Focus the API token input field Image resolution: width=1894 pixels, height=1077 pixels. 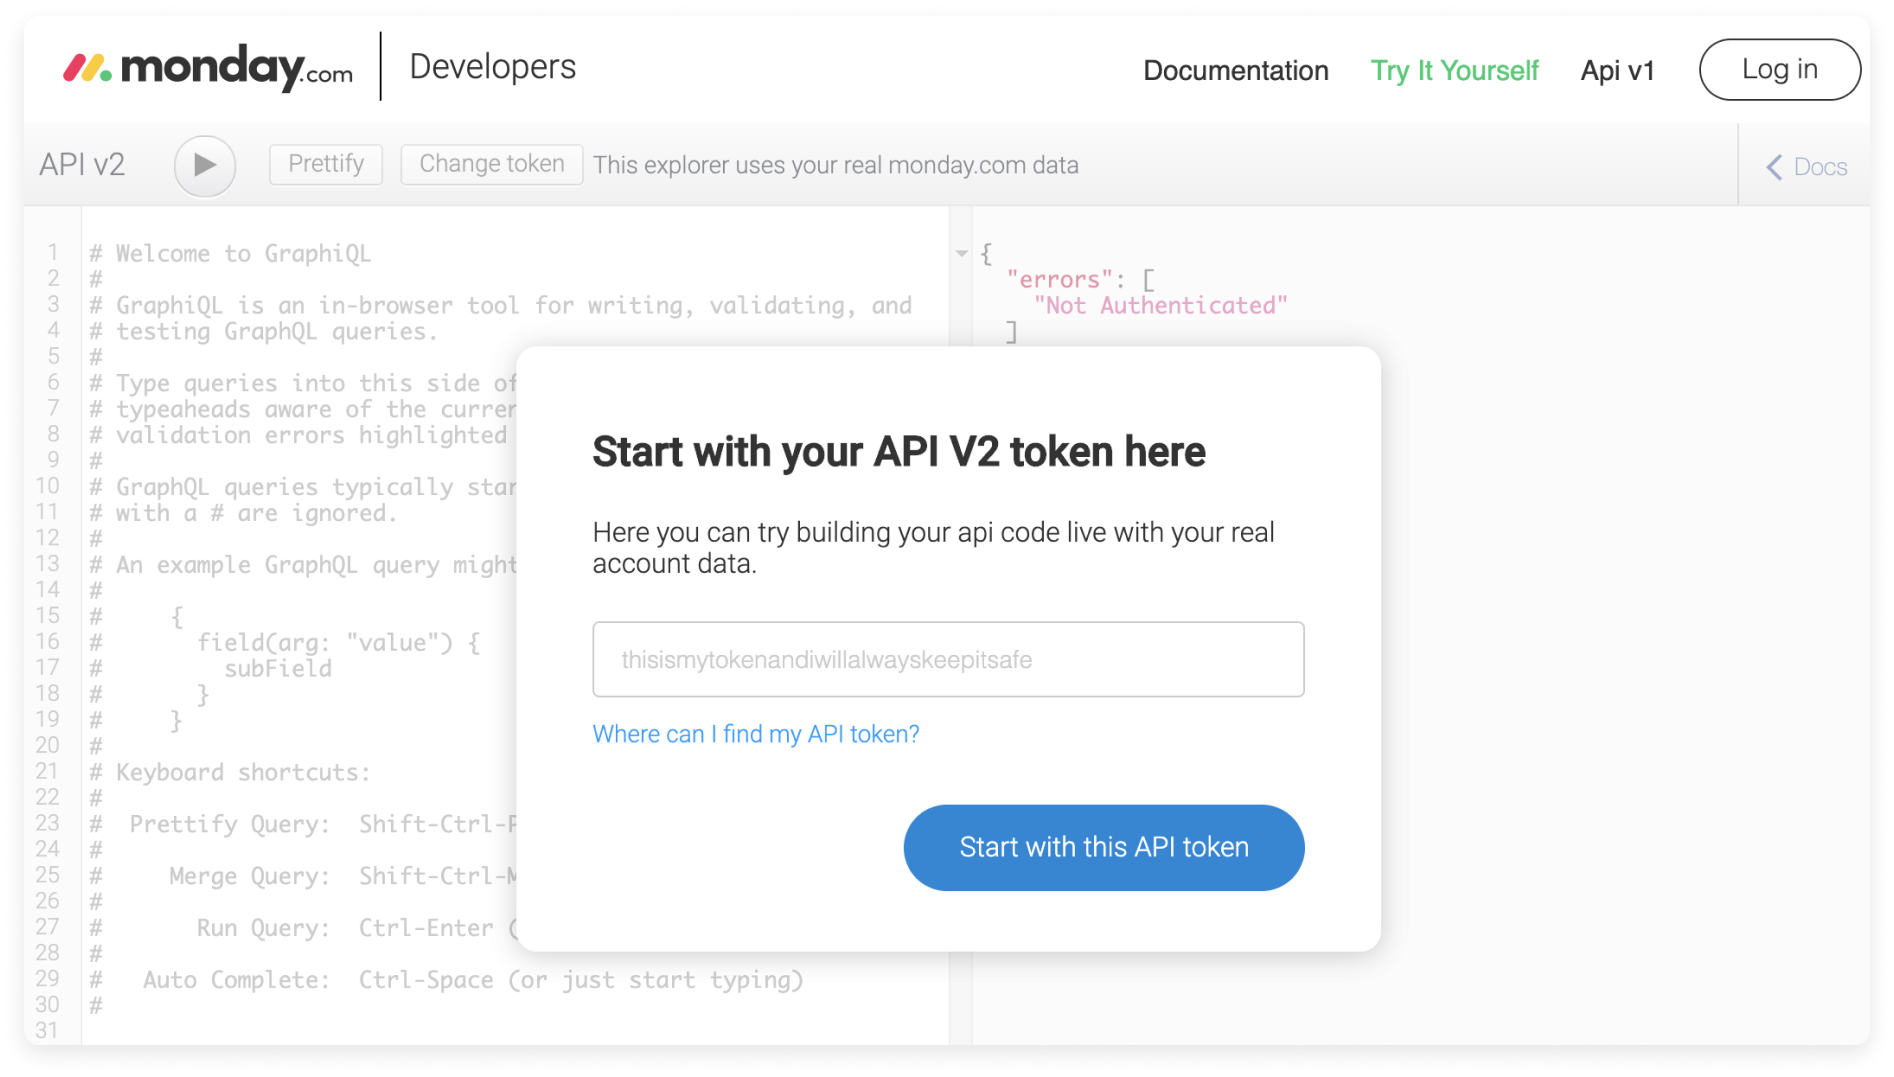948,659
